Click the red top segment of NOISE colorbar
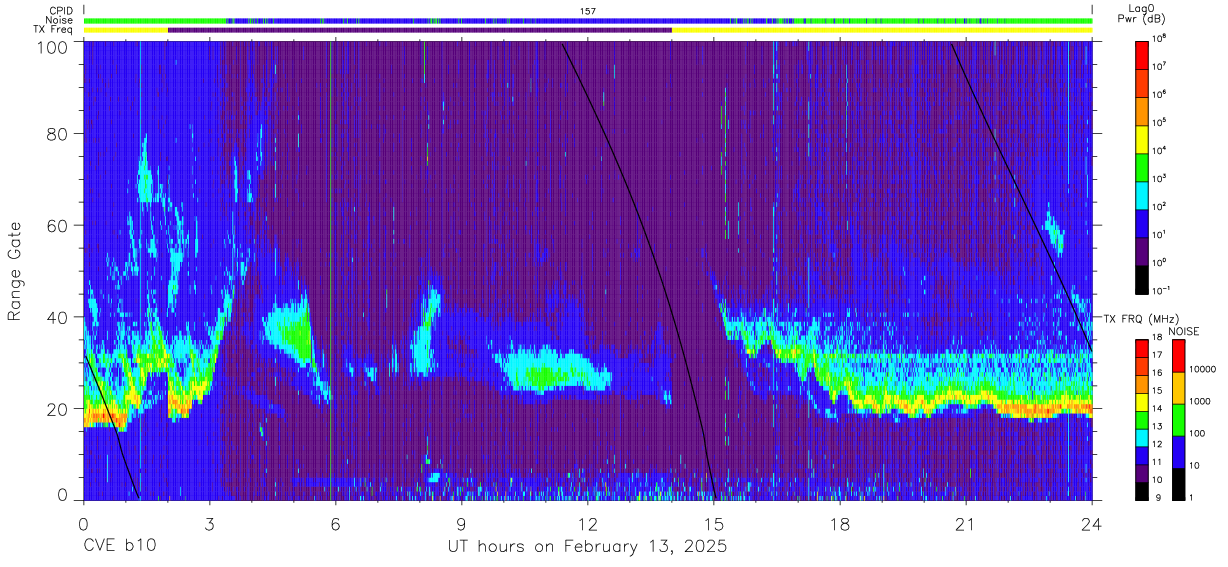Screen dimensions: 1228x567 1177,356
